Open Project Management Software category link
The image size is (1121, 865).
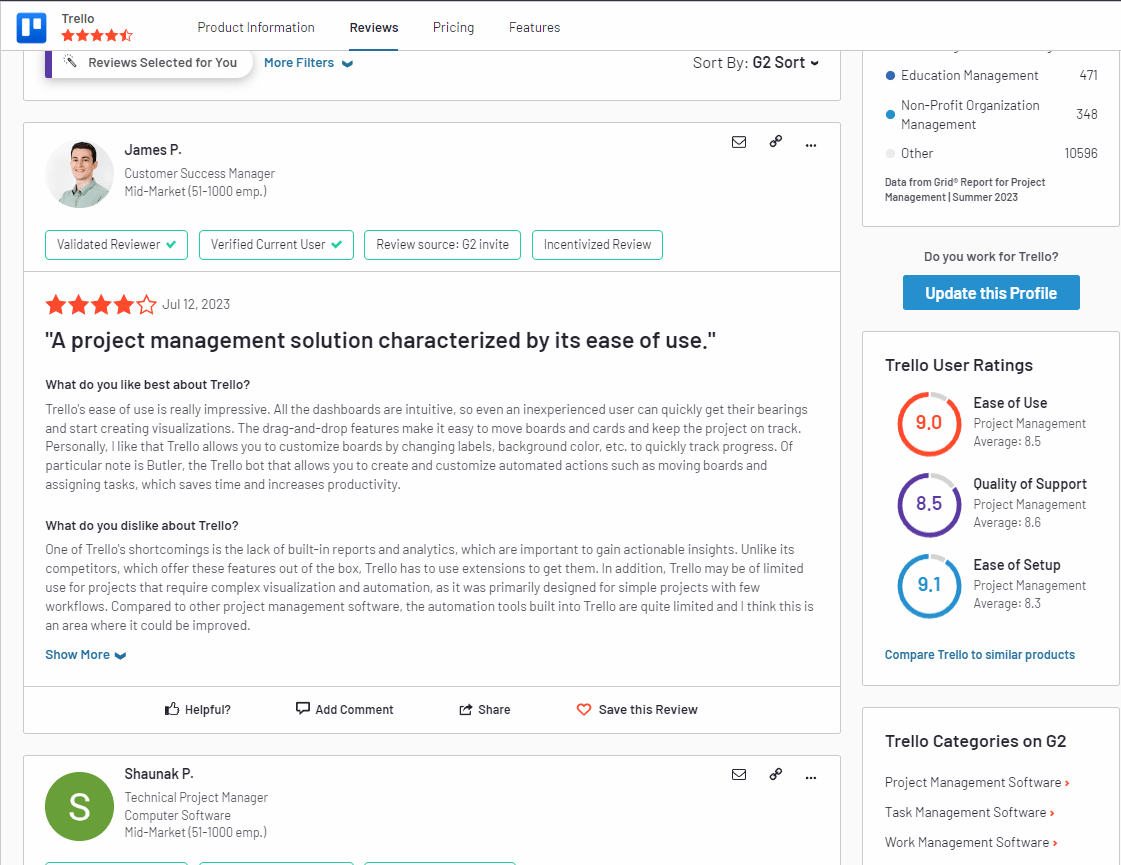(973, 783)
